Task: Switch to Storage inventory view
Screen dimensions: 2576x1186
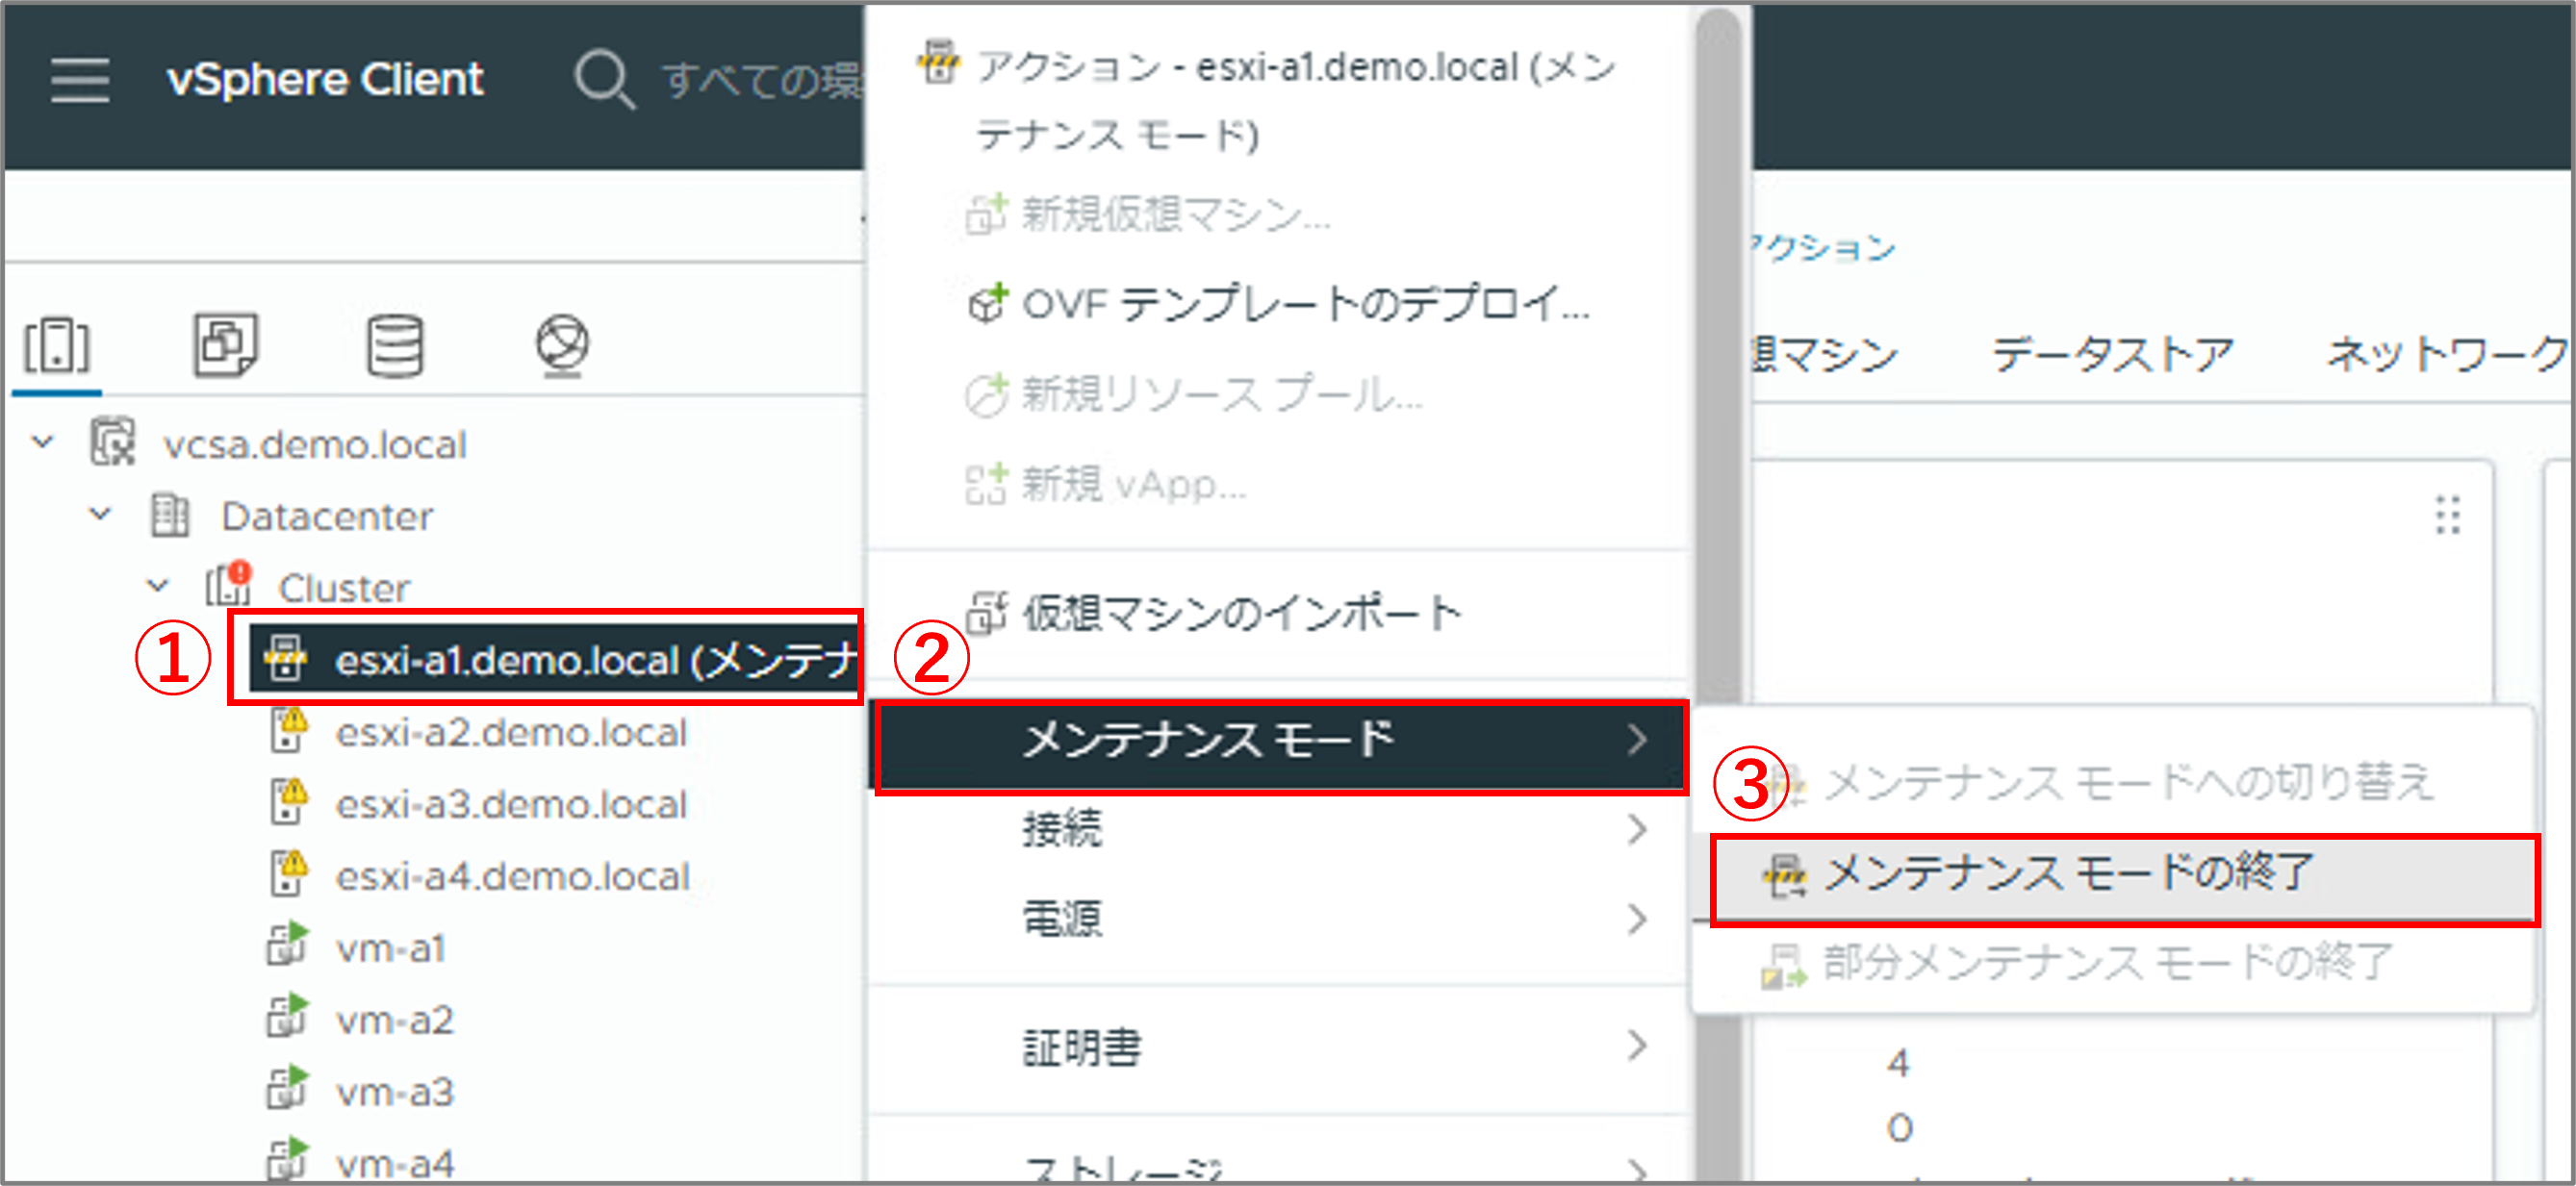Action: [395, 346]
